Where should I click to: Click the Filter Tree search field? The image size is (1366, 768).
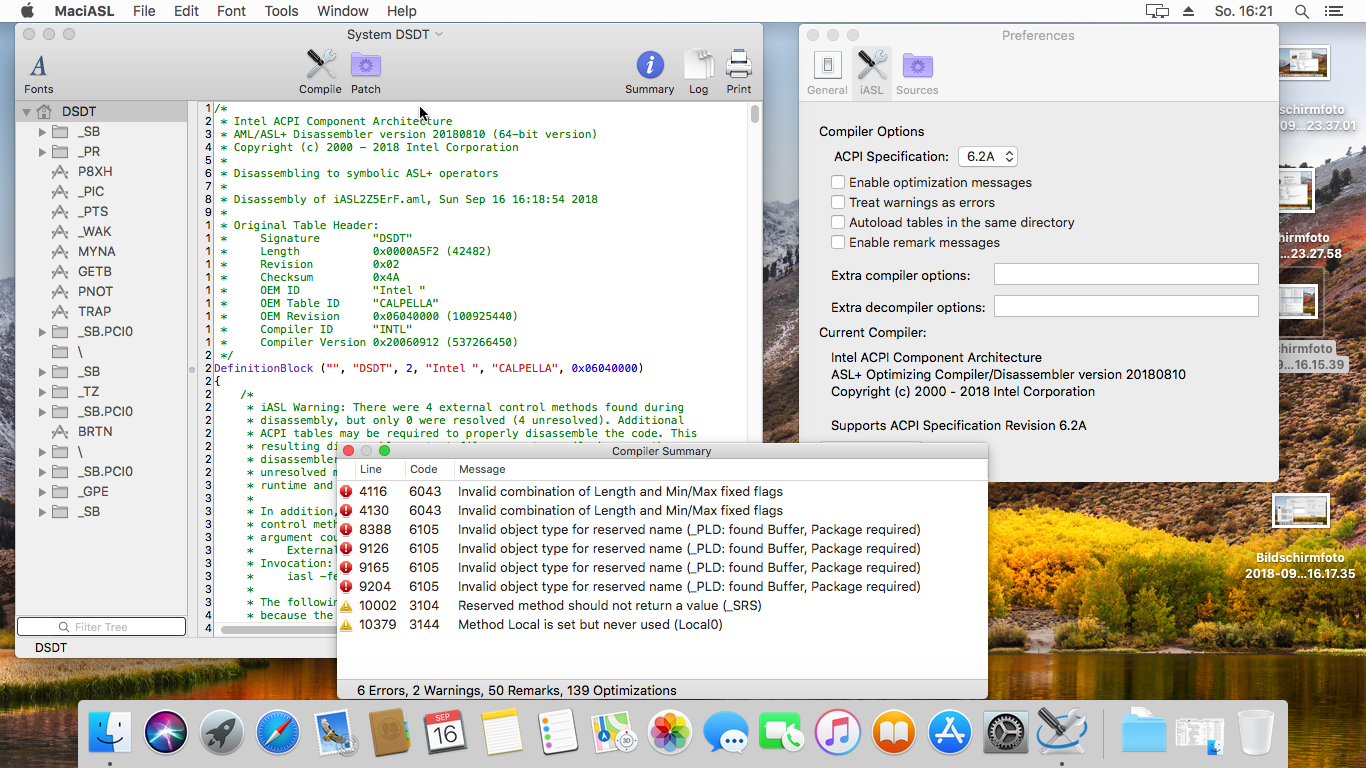tap(102, 627)
